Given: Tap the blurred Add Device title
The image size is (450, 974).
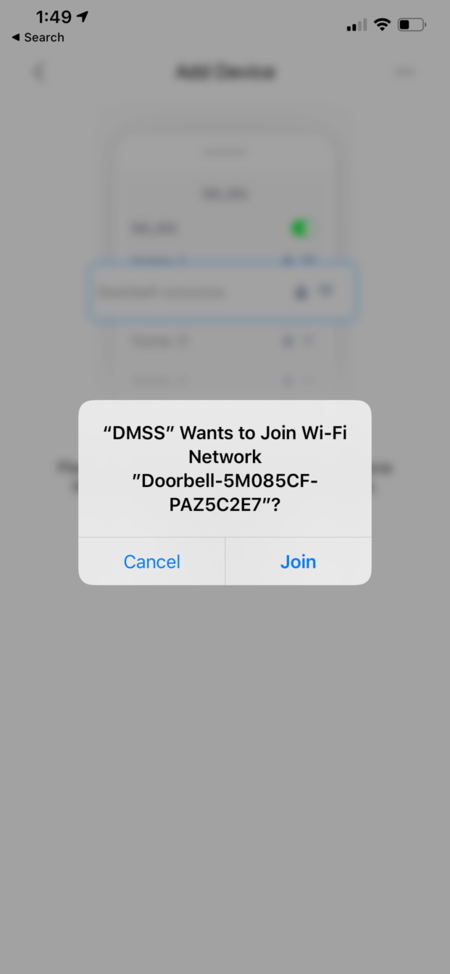Looking at the screenshot, I should click(225, 72).
